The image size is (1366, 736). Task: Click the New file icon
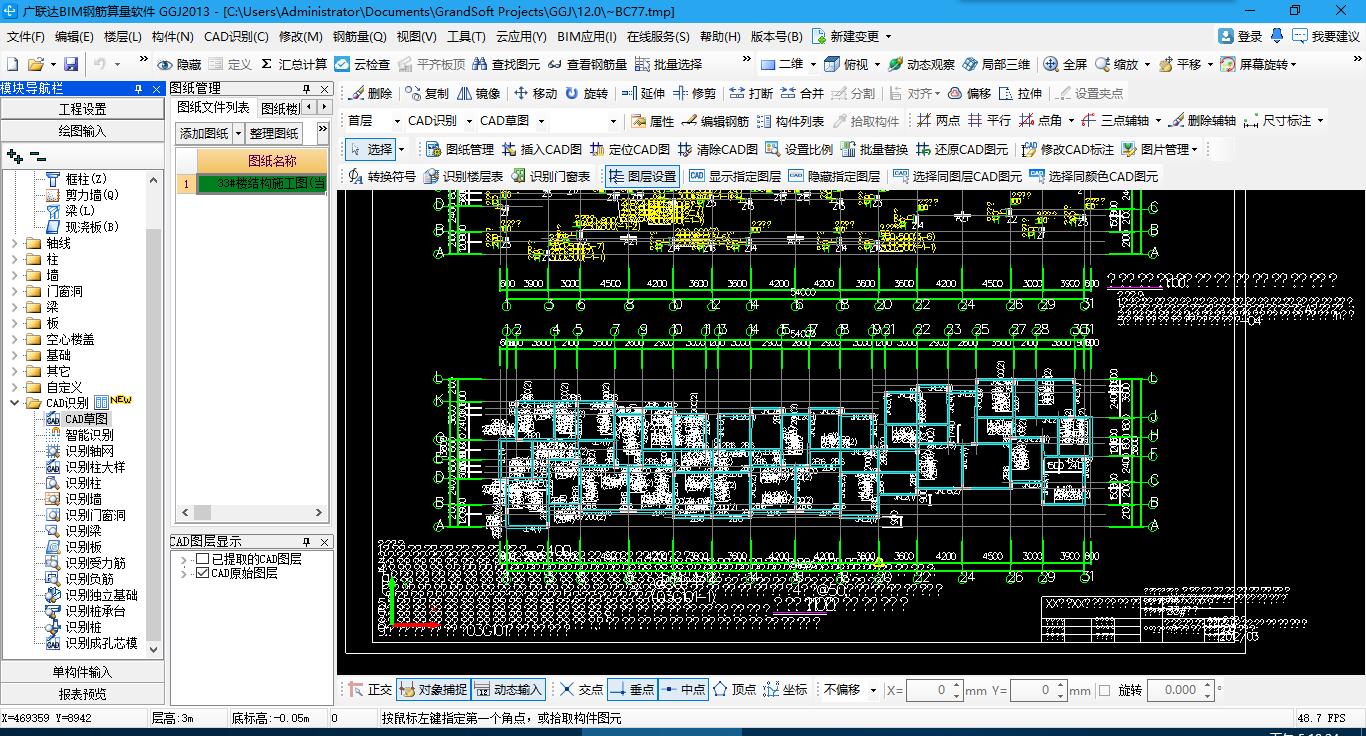click(13, 64)
